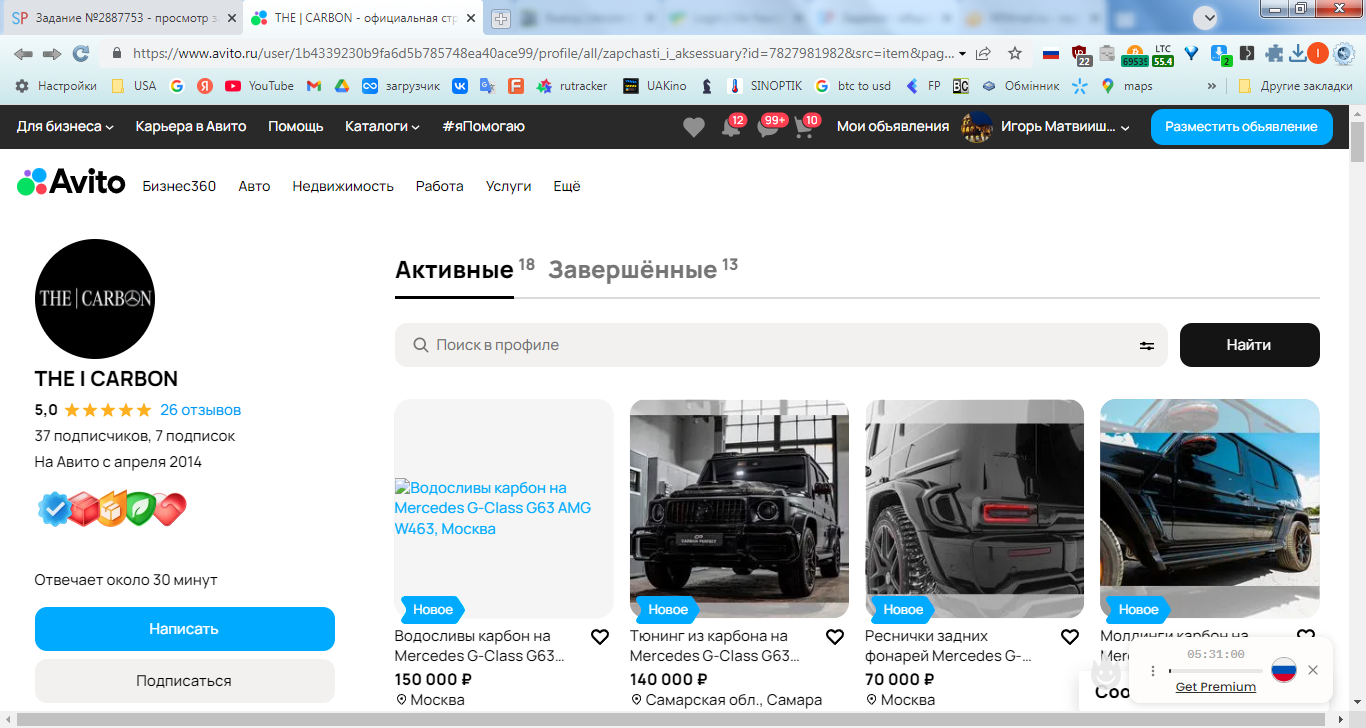The width and height of the screenshot is (1366, 728).
Task: Open Работа category
Action: tap(440, 186)
